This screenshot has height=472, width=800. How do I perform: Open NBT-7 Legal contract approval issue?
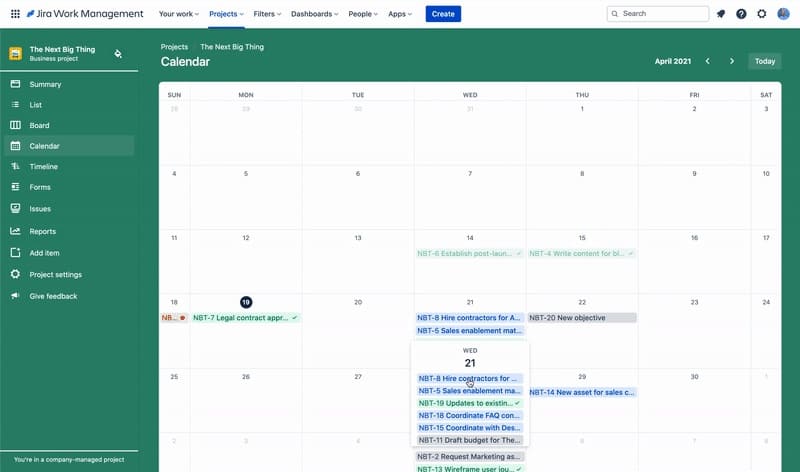(245, 317)
